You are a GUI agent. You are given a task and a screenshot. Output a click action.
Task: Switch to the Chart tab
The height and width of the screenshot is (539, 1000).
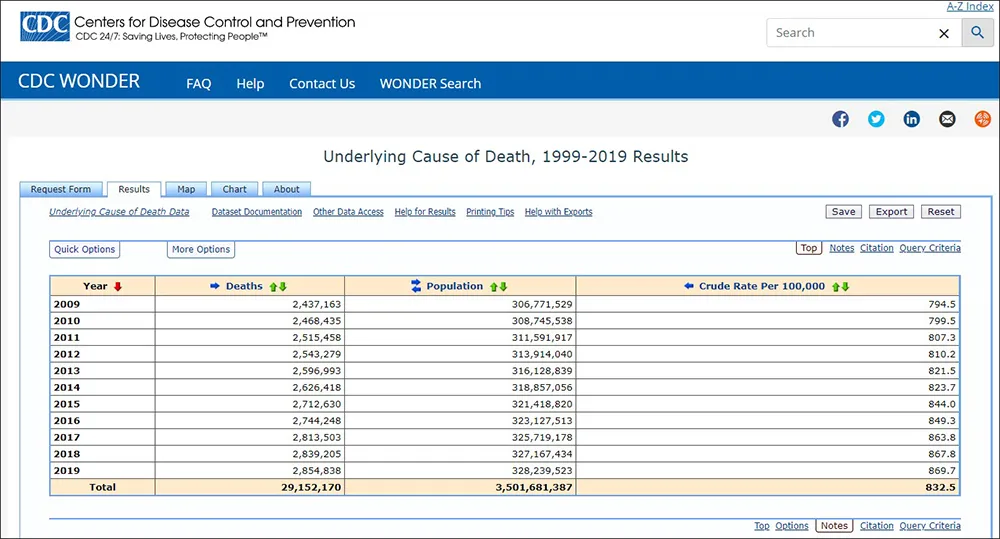[234, 189]
